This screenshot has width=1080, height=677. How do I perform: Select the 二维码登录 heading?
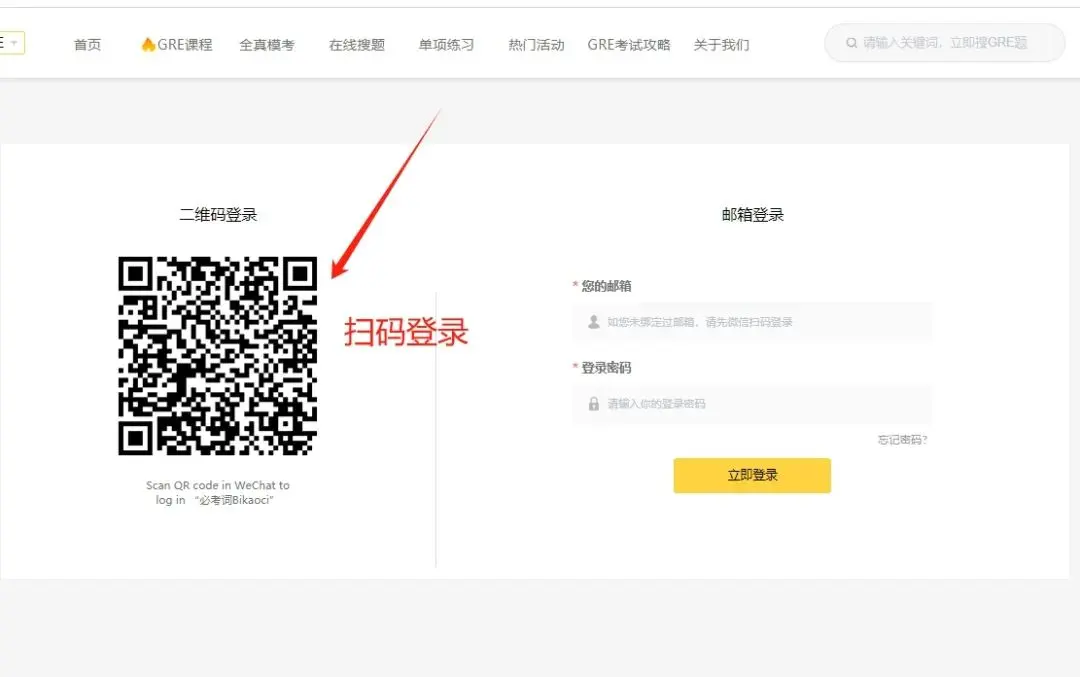point(218,215)
